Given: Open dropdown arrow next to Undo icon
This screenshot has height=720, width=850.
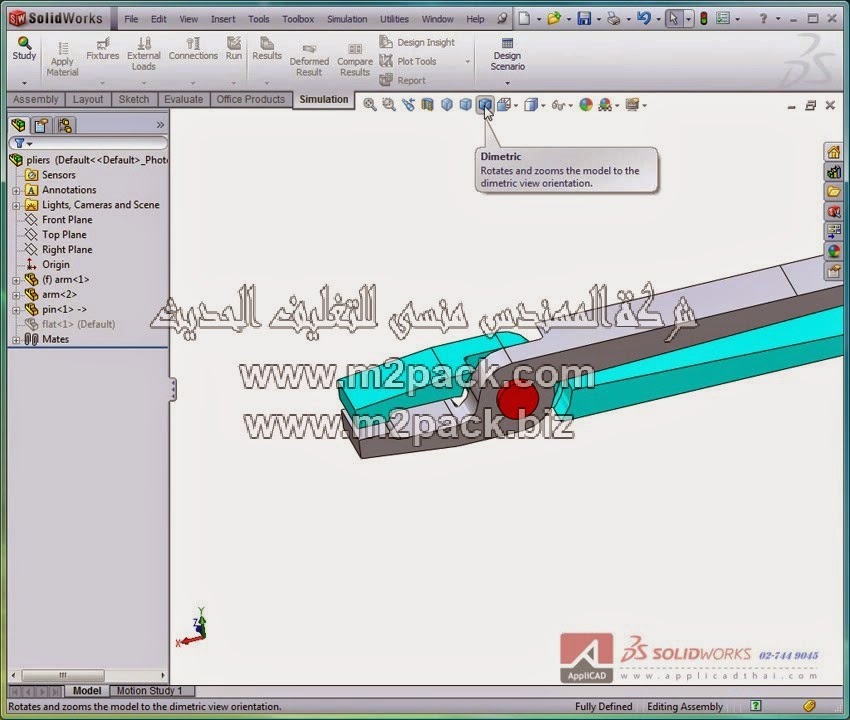Looking at the screenshot, I should click(659, 20).
